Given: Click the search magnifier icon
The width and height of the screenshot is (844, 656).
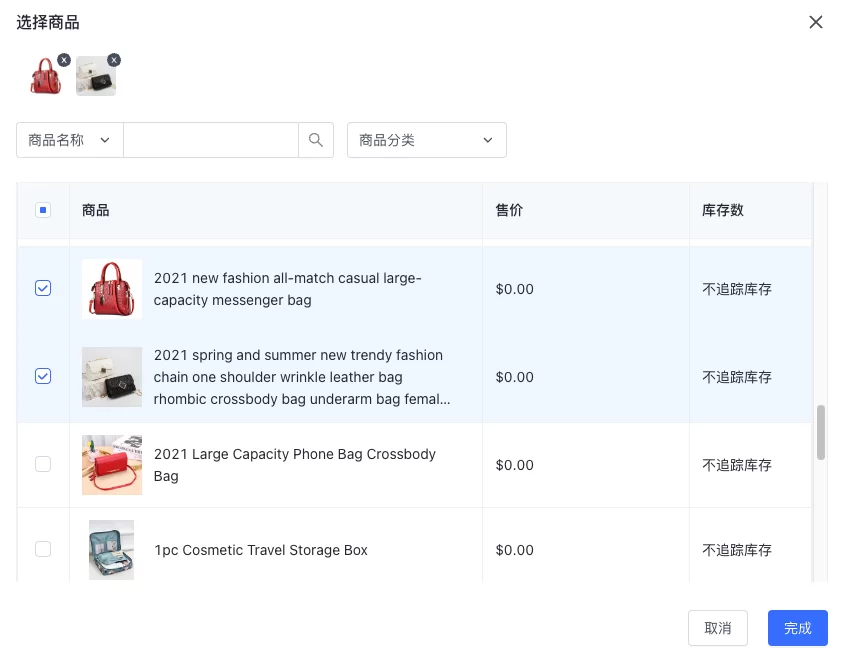Looking at the screenshot, I should 316,140.
